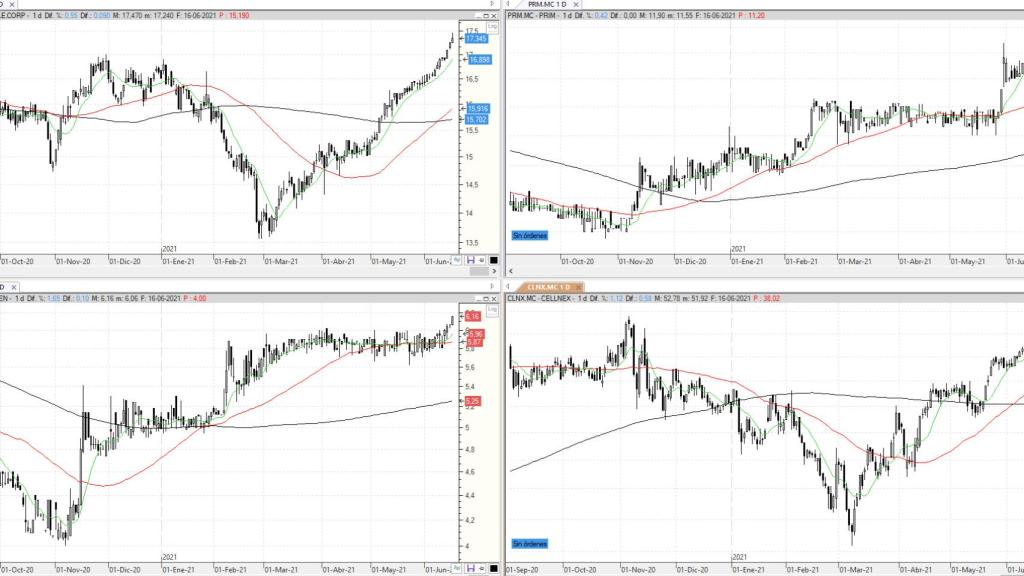Click the auto-adjust icon on bottom-left chart axis
Image resolution: width=1024 pixels, height=576 pixels.
457,567
